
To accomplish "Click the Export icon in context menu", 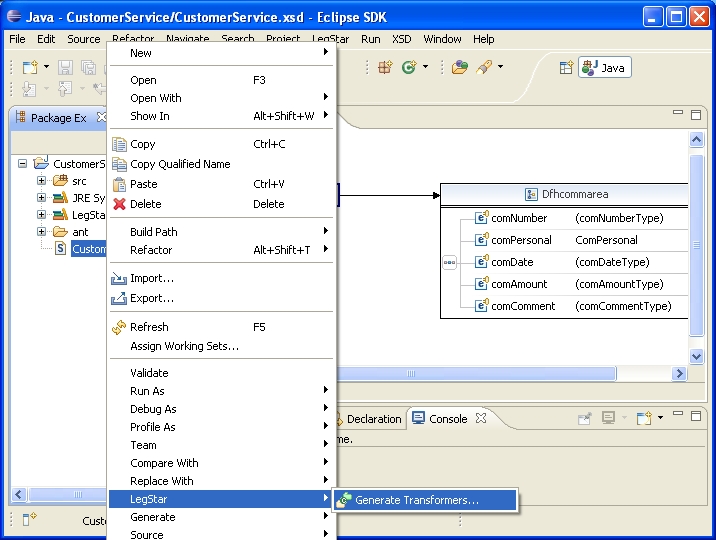I will [x=119, y=298].
